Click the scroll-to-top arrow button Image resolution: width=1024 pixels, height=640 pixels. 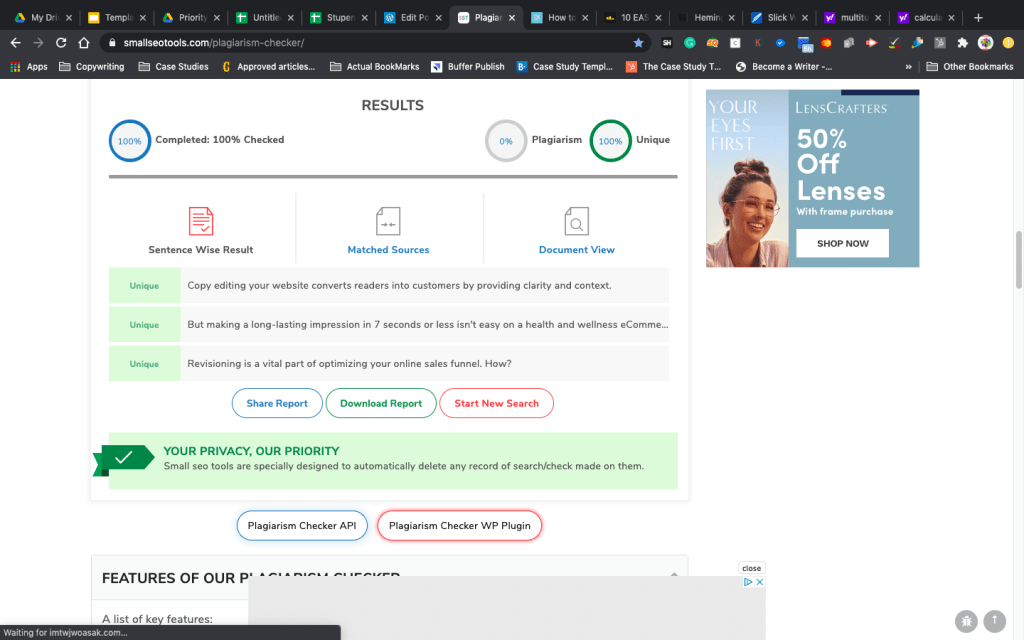[994, 621]
